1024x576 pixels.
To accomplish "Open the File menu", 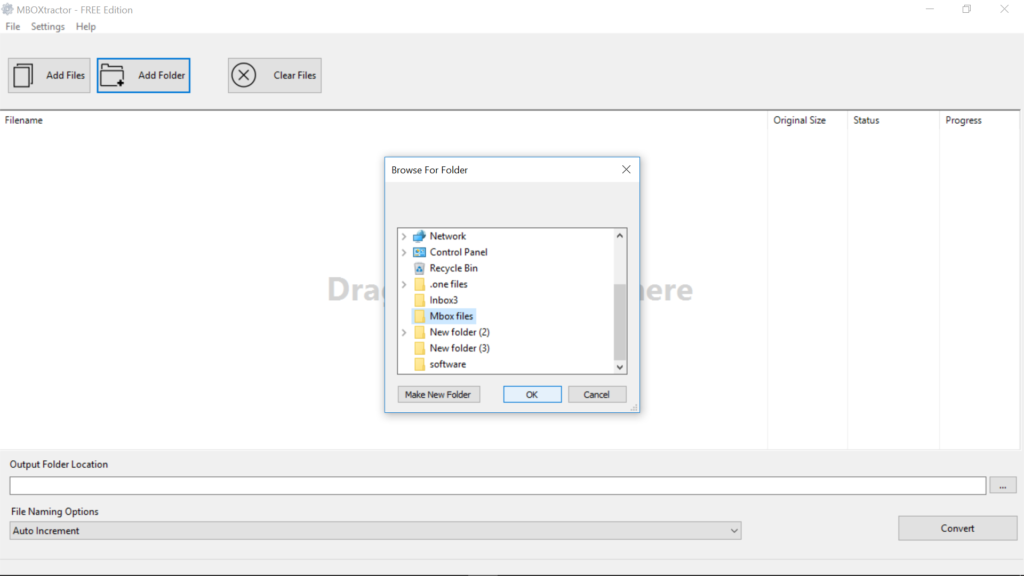I will click(x=12, y=27).
